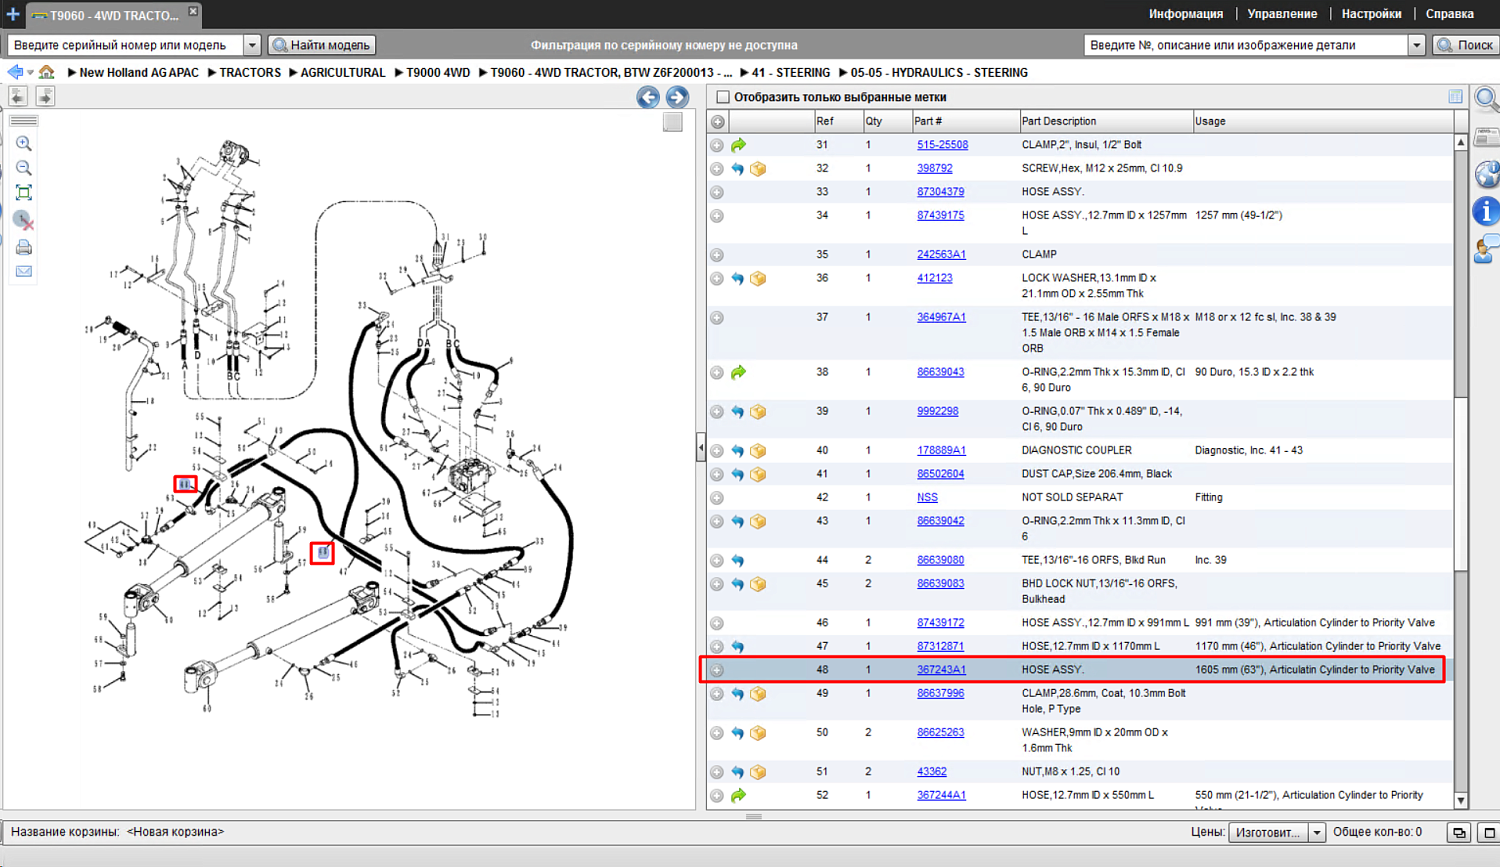
Task: Open the Справка menu
Action: click(1449, 14)
